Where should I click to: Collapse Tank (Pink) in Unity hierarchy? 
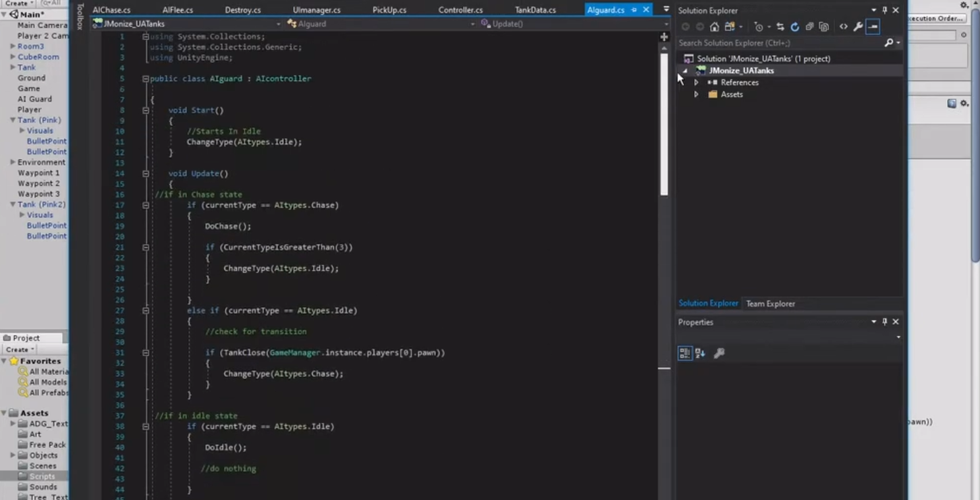tap(12, 120)
